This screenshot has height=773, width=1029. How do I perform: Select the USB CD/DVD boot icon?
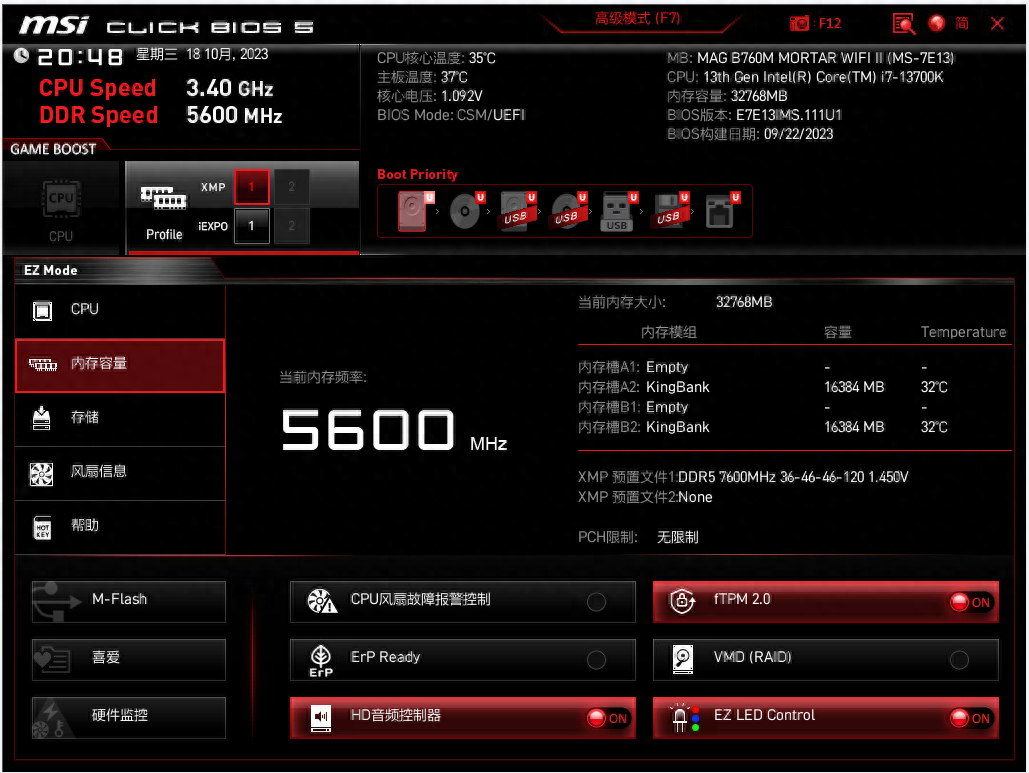click(x=569, y=211)
